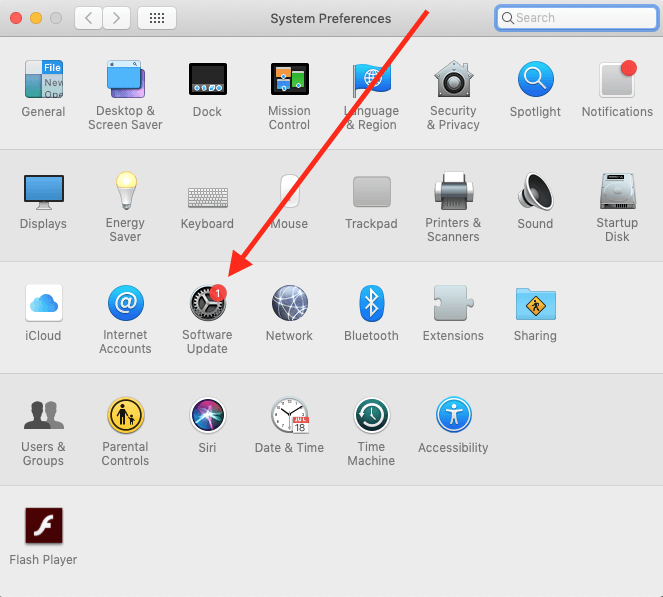Minimize window with yellow button
This screenshot has width=663, height=597.
click(36, 18)
